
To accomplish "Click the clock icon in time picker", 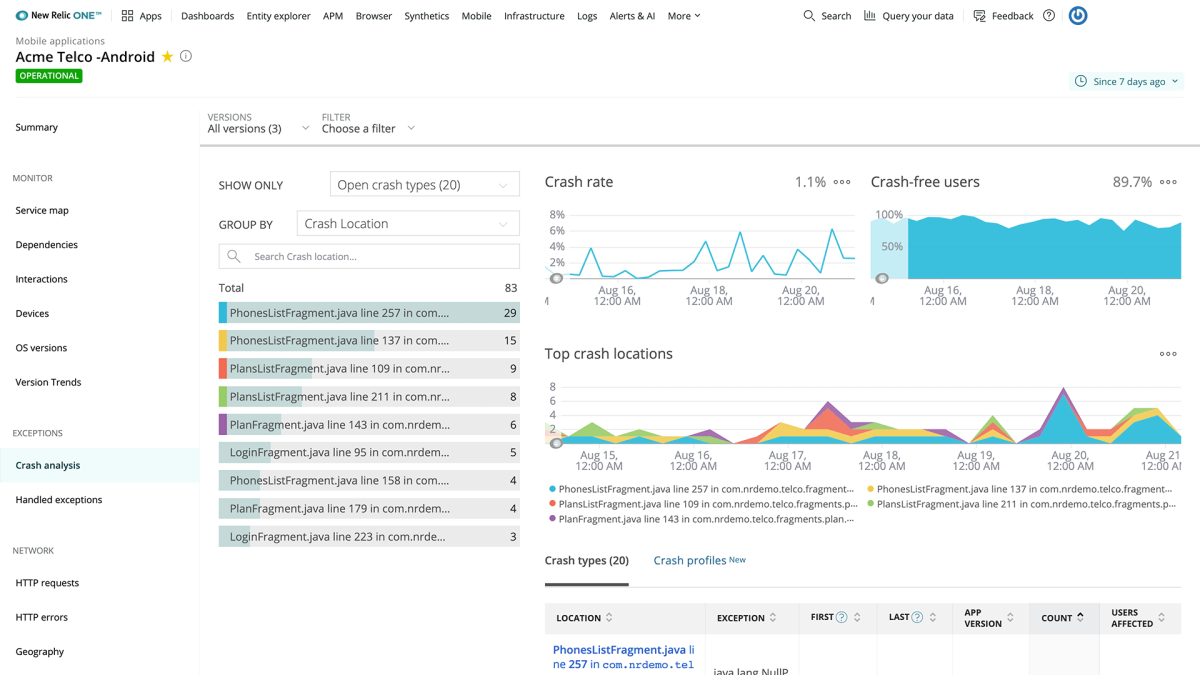I will click(x=1081, y=81).
